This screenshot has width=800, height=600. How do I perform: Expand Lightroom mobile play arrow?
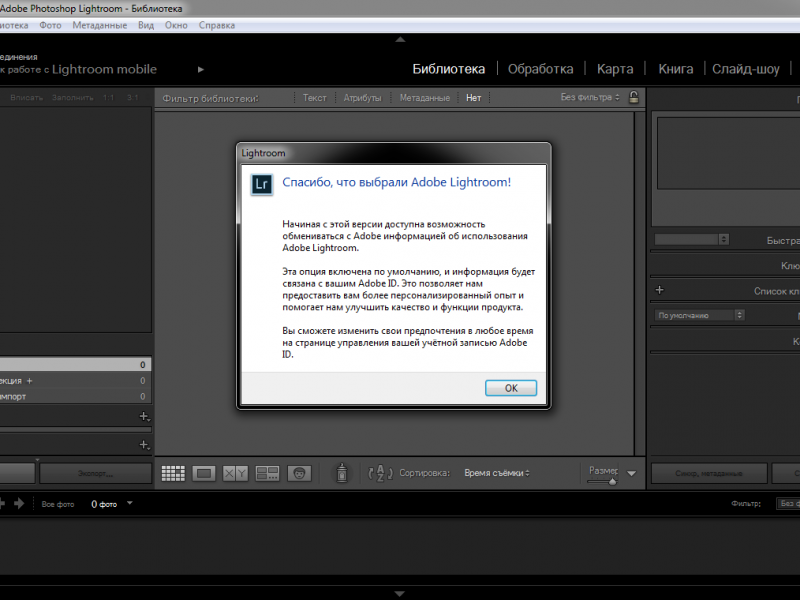tap(201, 69)
